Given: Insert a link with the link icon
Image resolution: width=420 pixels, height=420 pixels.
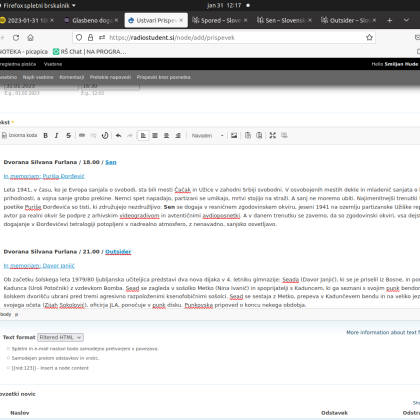Looking at the screenshot, I should 82,135.
